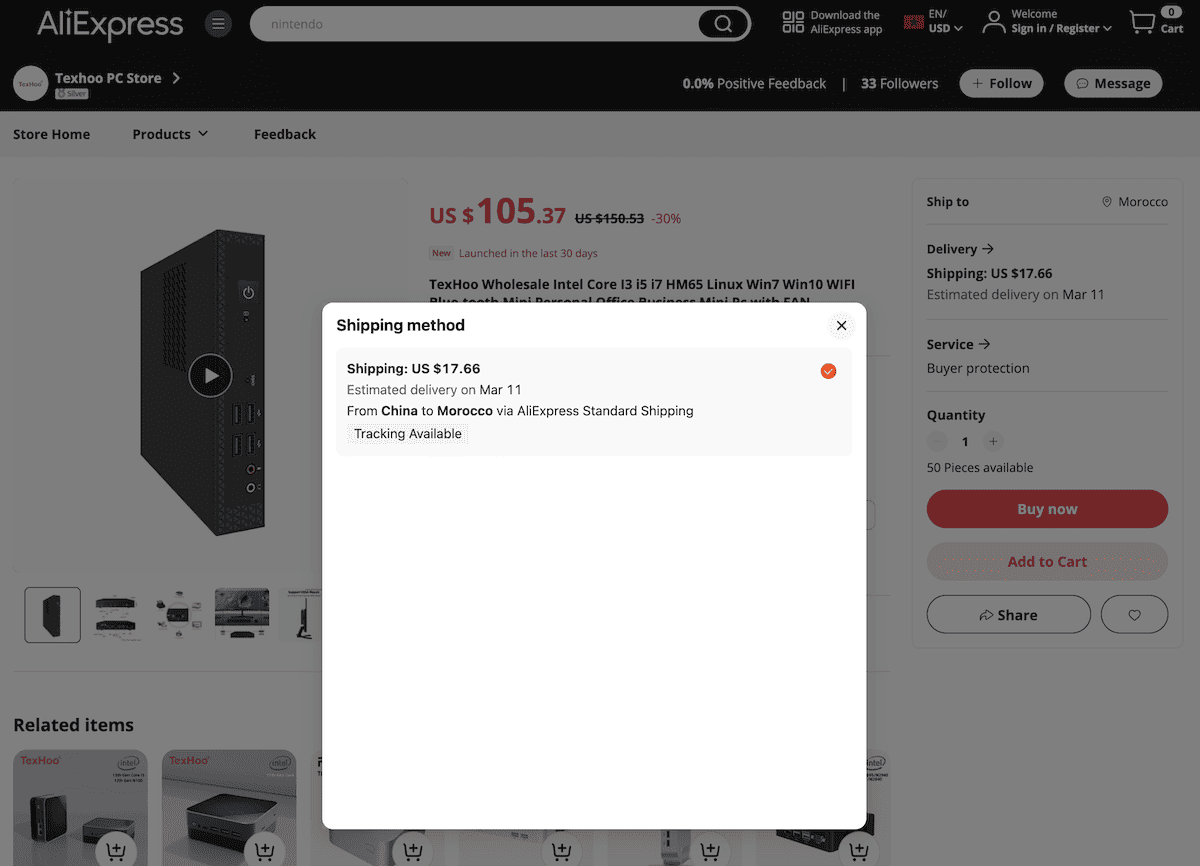Click the Download AliExpress app QR icon
Viewport: 1200px width, 866px height.
(x=792, y=21)
